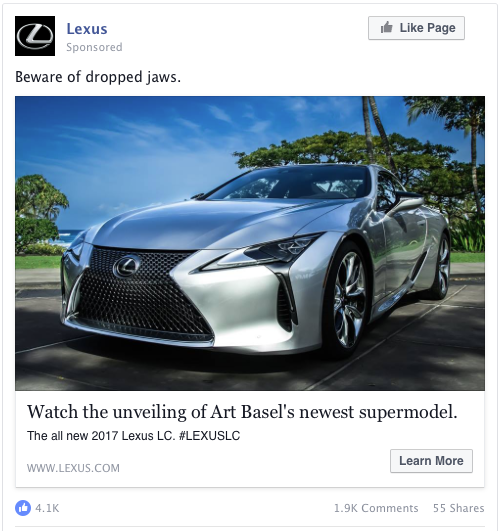Click the car's windshield in the photo
The width and height of the screenshot is (502, 531).
(291, 185)
